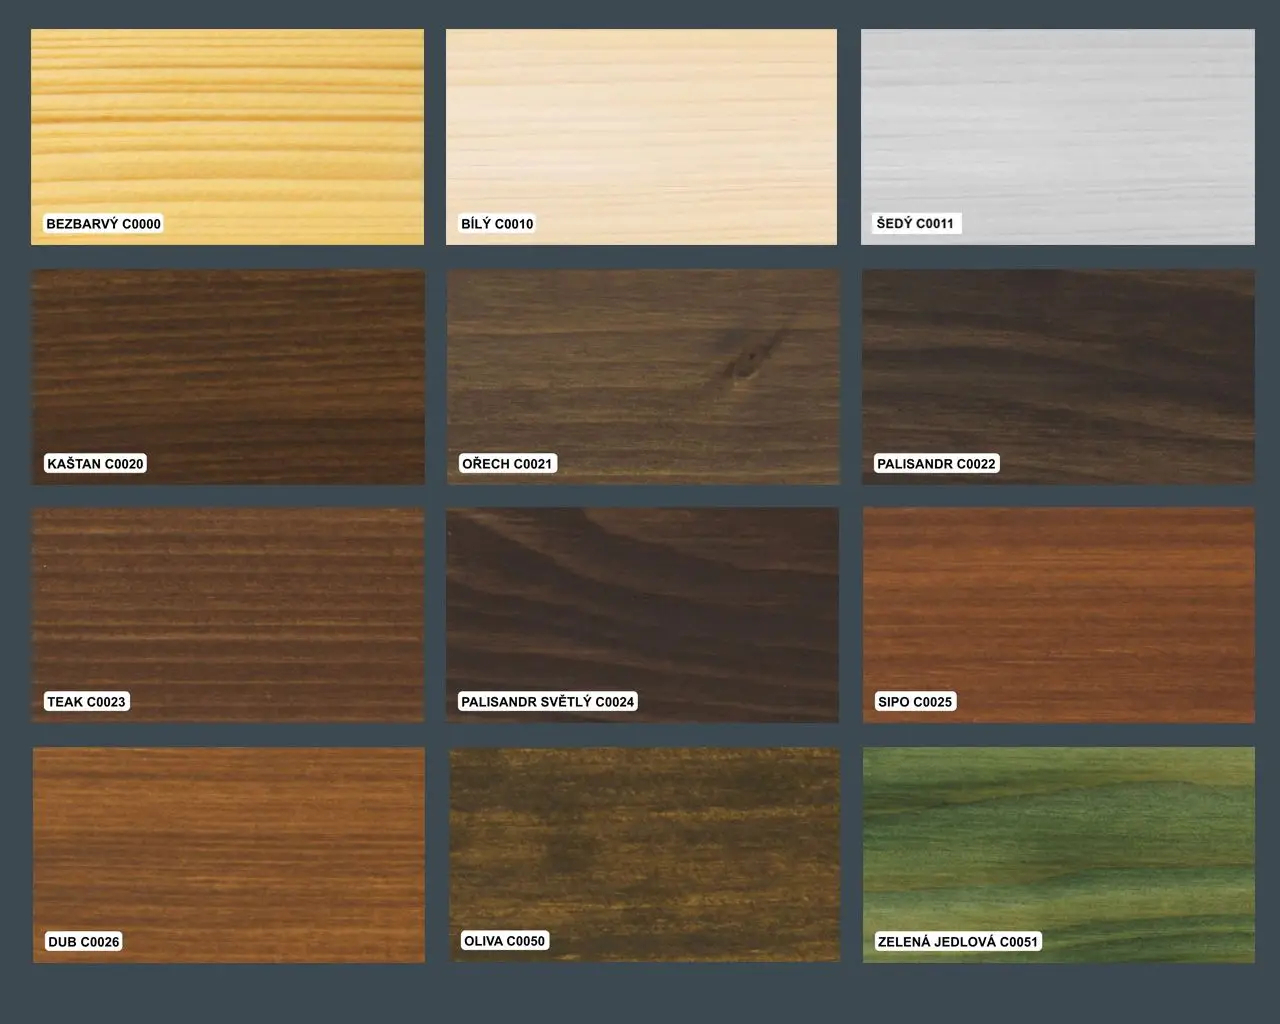The width and height of the screenshot is (1280, 1024).
Task: Select the Bezbarvý C0000 wood swatch
Action: 227,137
